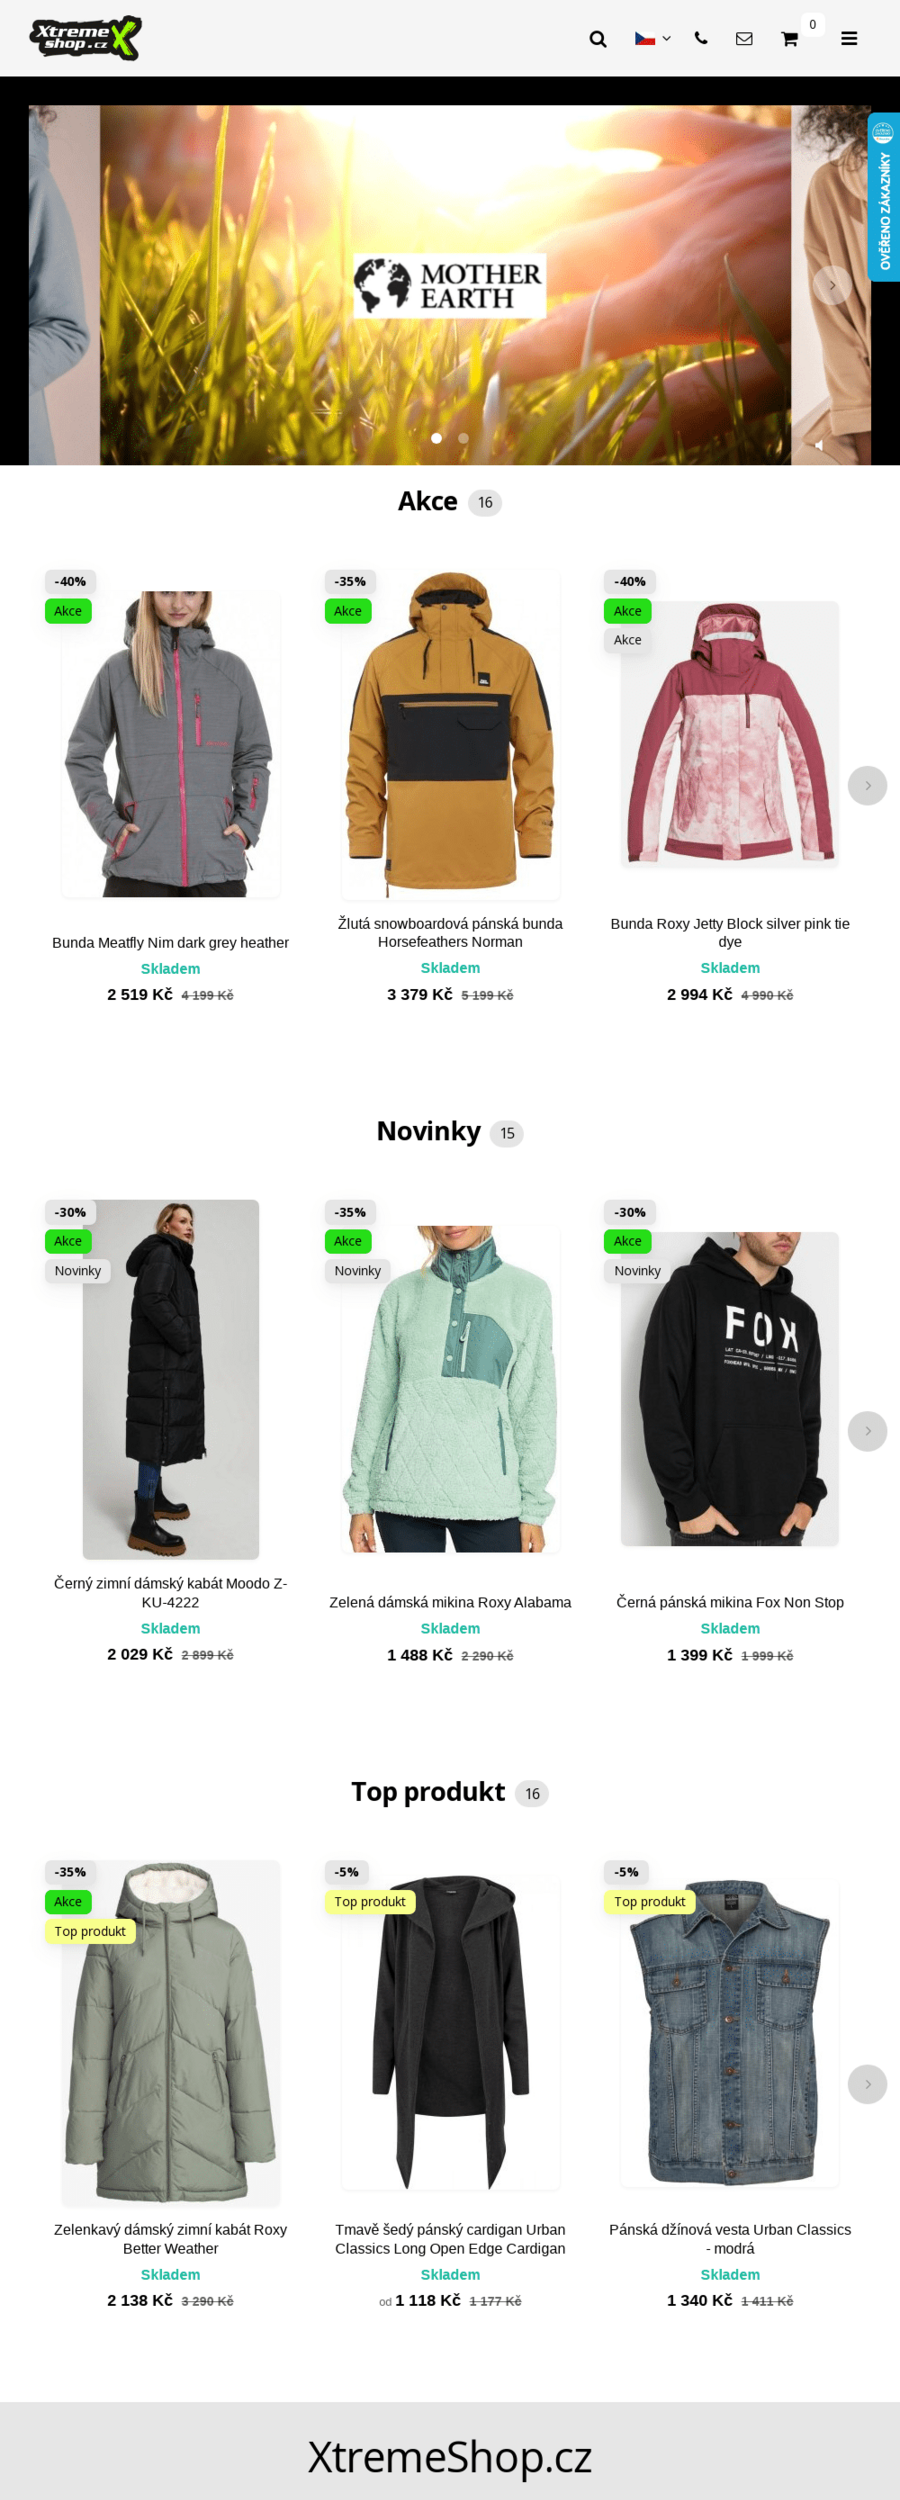Open the shopping cart icon
The image size is (900, 2500).
point(789,39)
